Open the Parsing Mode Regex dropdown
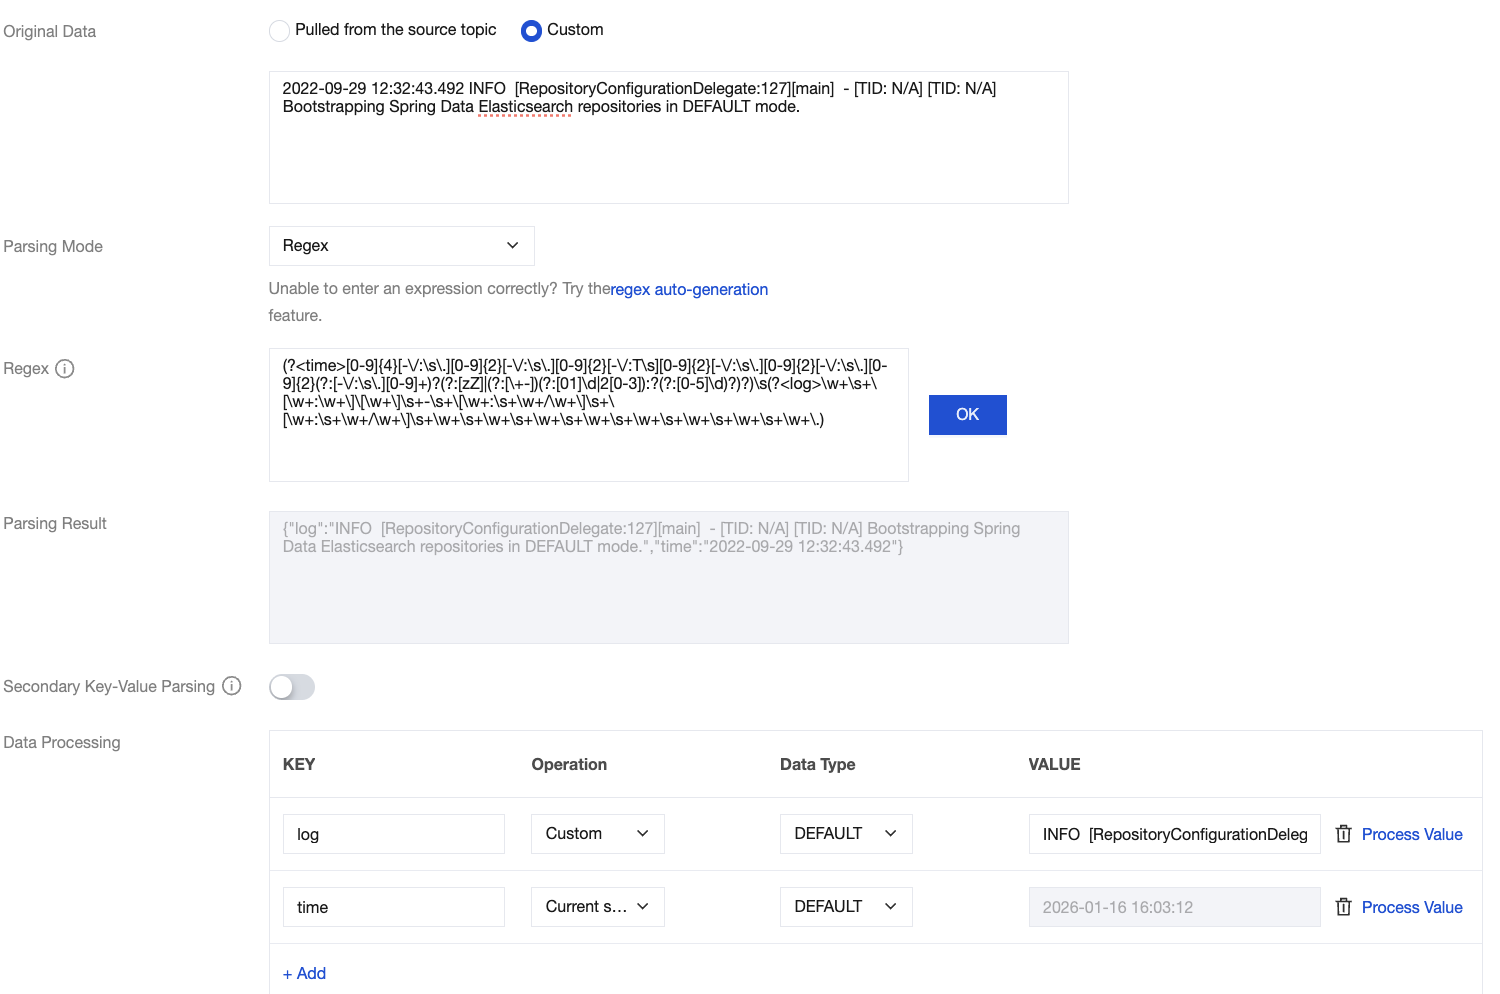 [401, 246]
